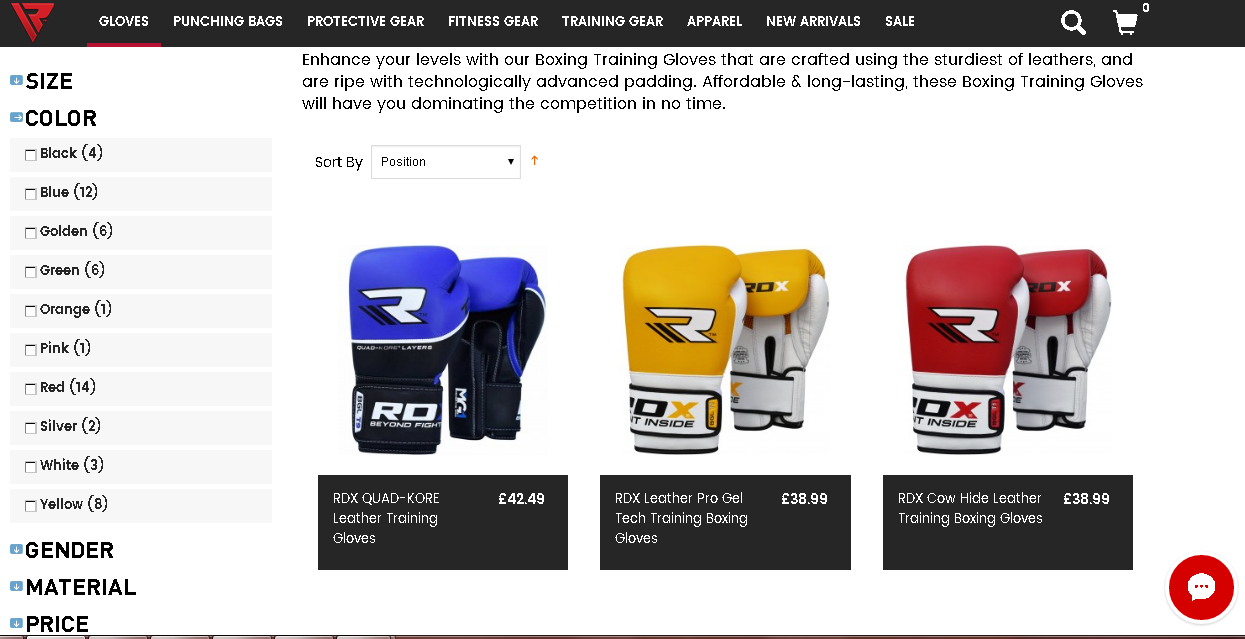
Task: Enable the Yellow color filter
Action: (30, 506)
